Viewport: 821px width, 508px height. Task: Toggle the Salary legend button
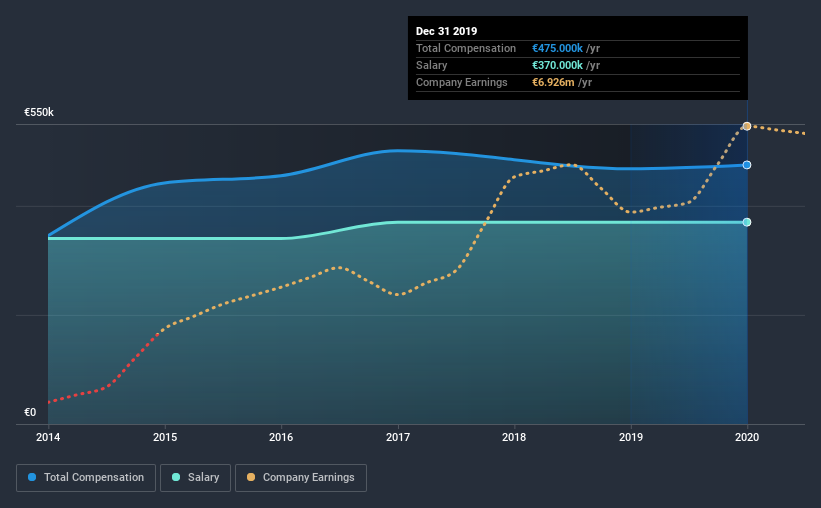(x=195, y=478)
